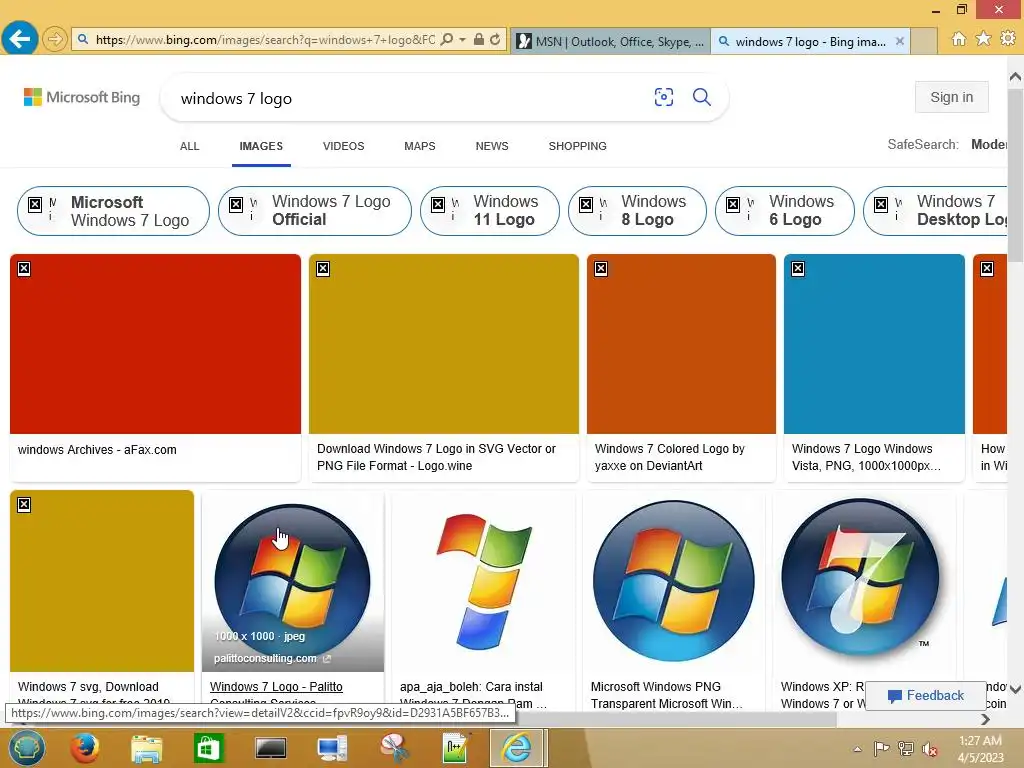Follow the Windows 7 Logo - Palitto link
The image size is (1024, 768).
coord(276,687)
